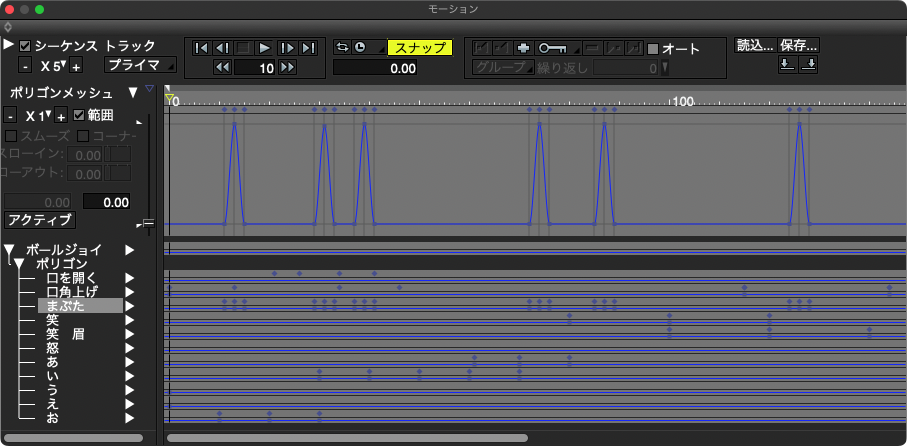Expand the まぶた track arrow
This screenshot has width=907, height=446.
click(130, 306)
